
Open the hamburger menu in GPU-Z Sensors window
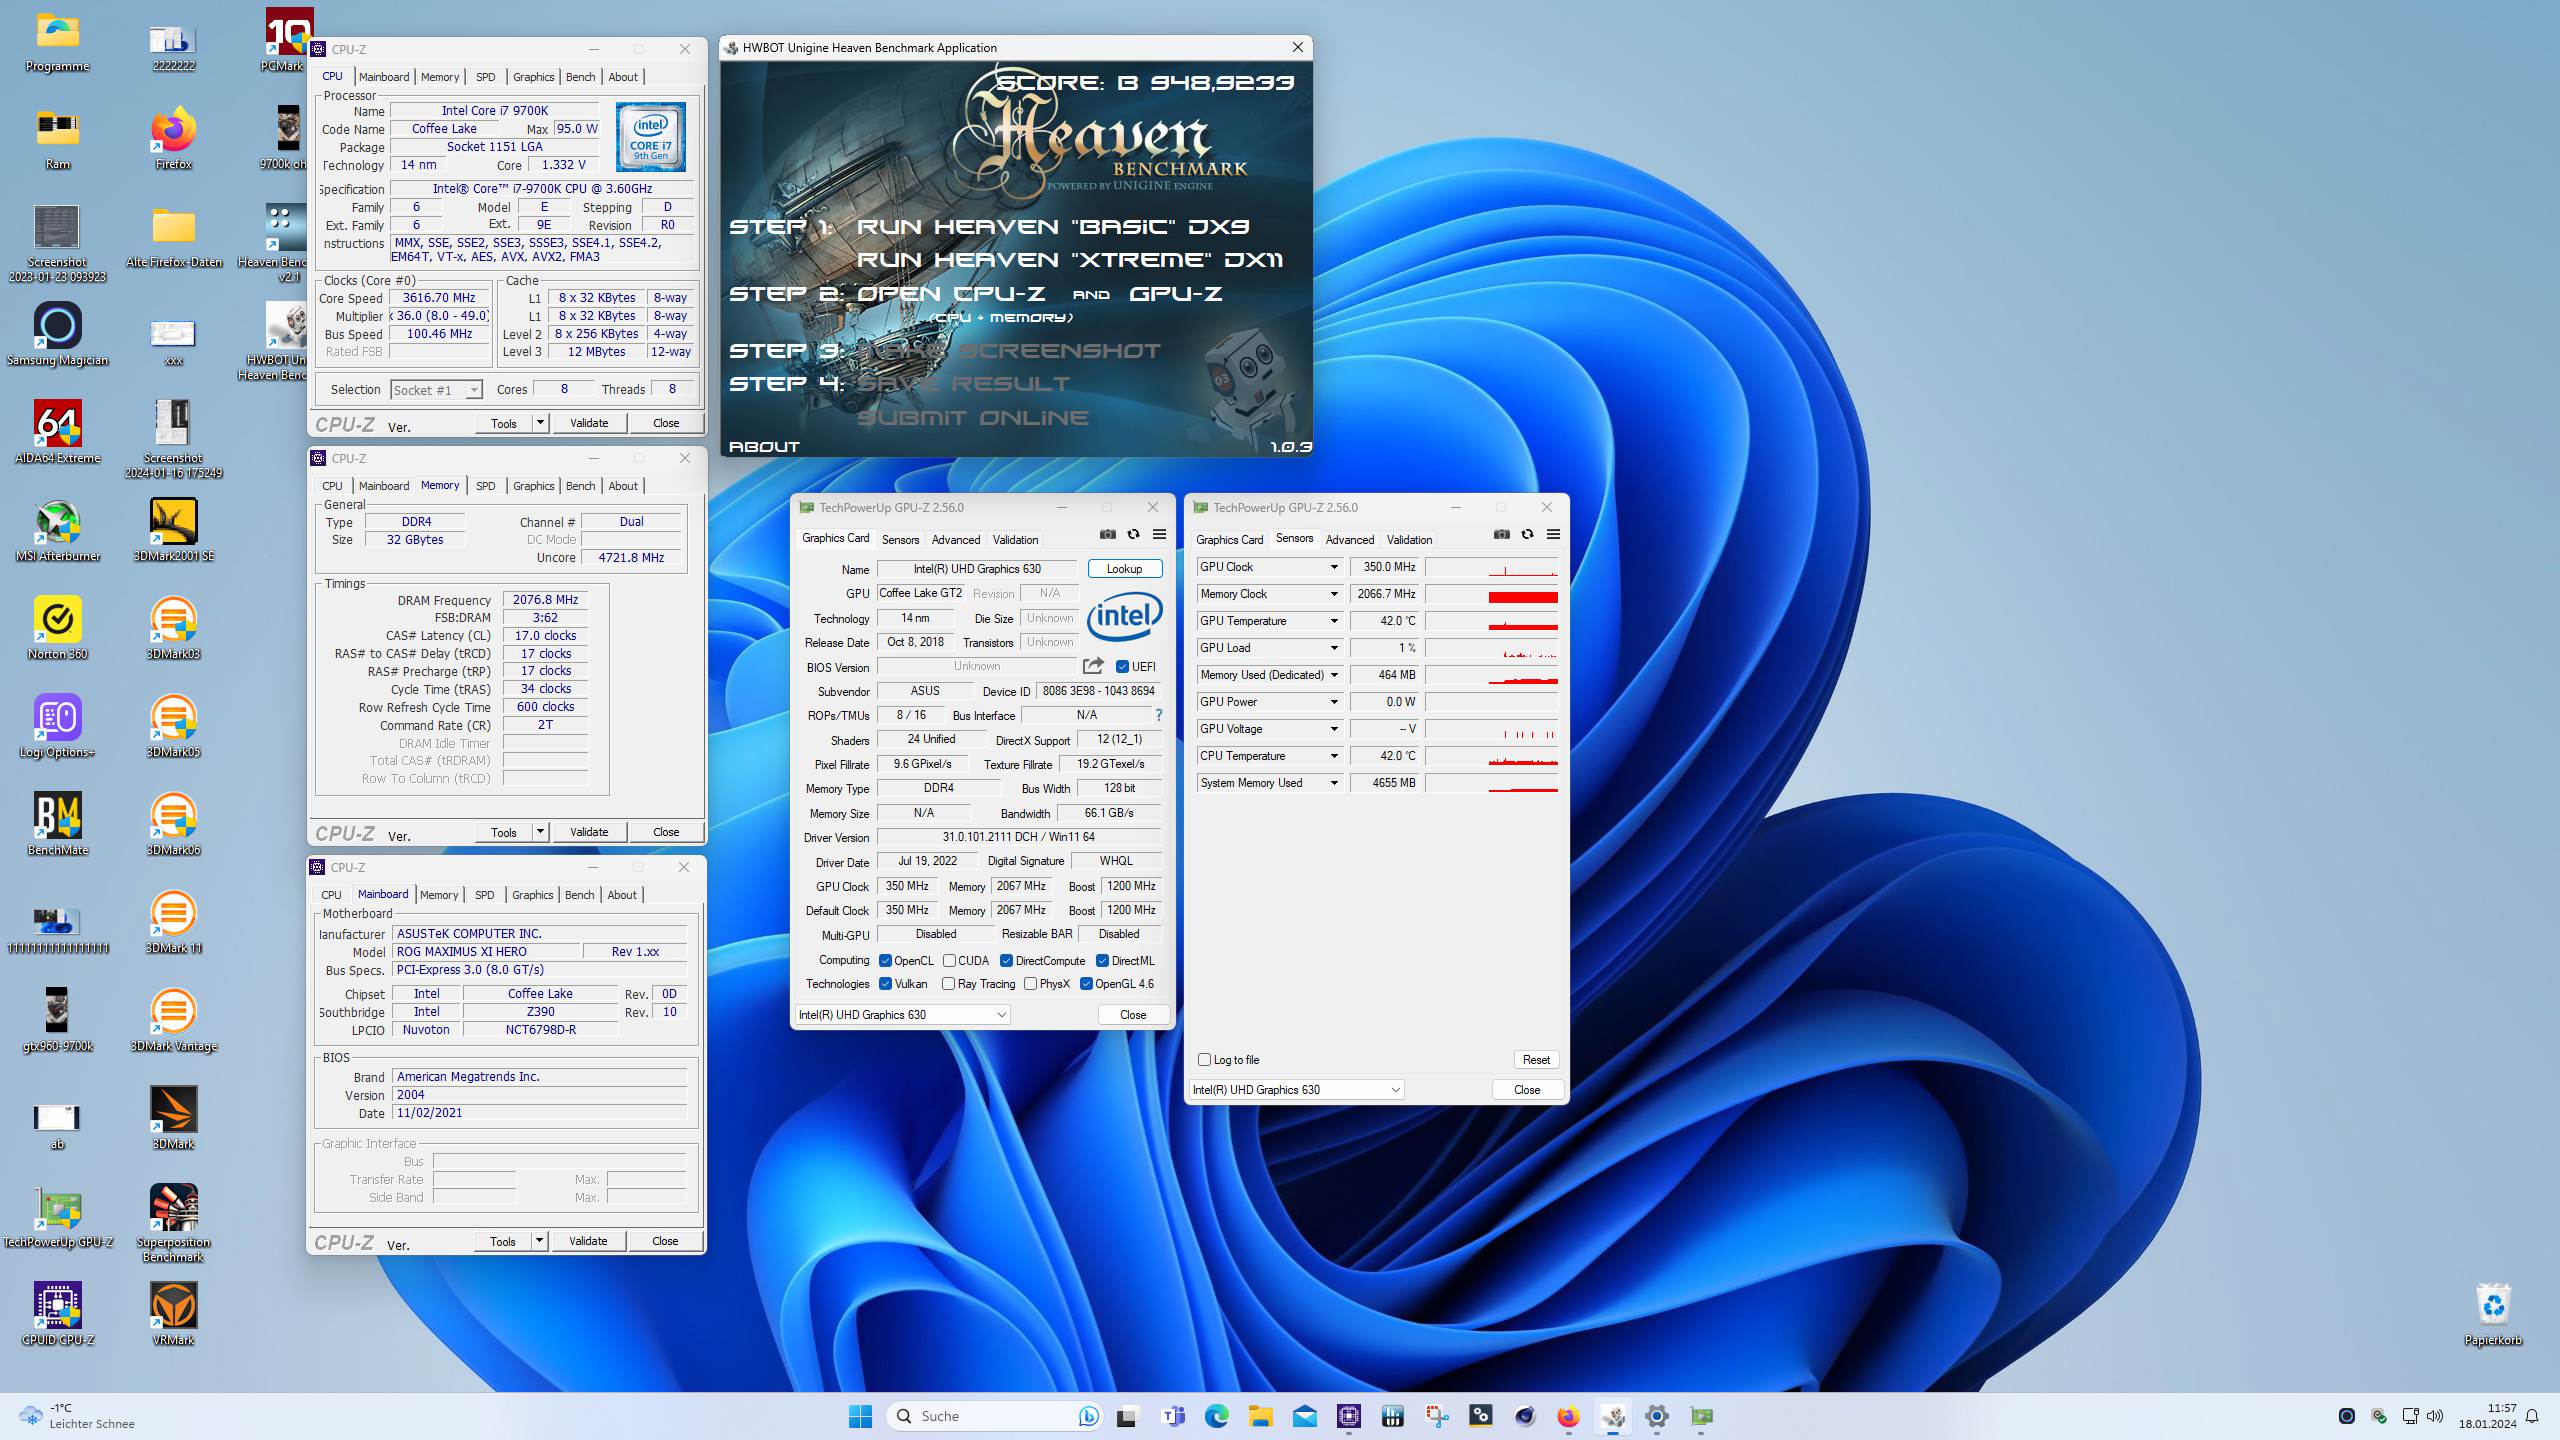tap(1553, 535)
